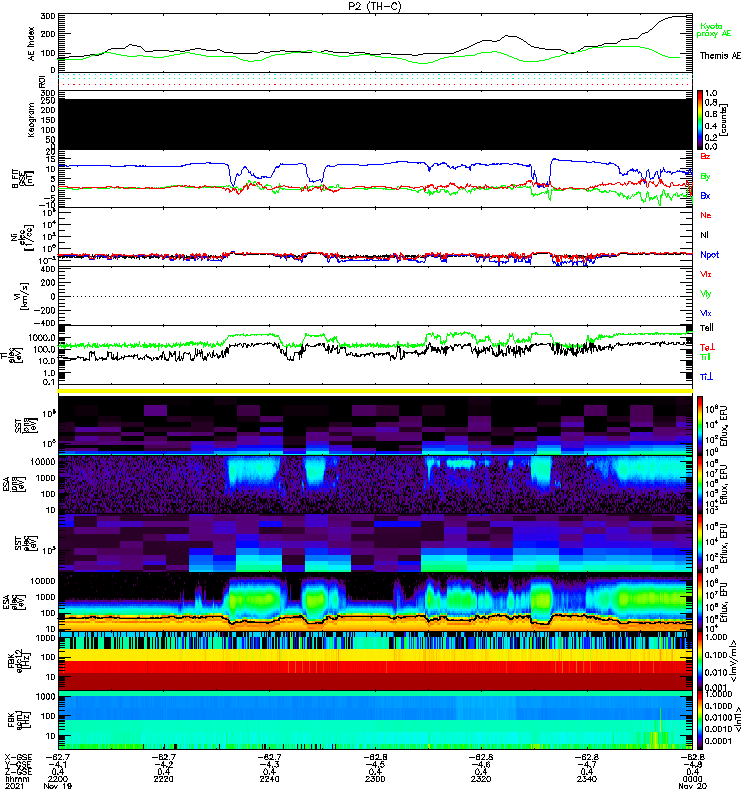Click the plot title P2 (TH-C)
This screenshot has width=750, height=800.
coord(375,6)
